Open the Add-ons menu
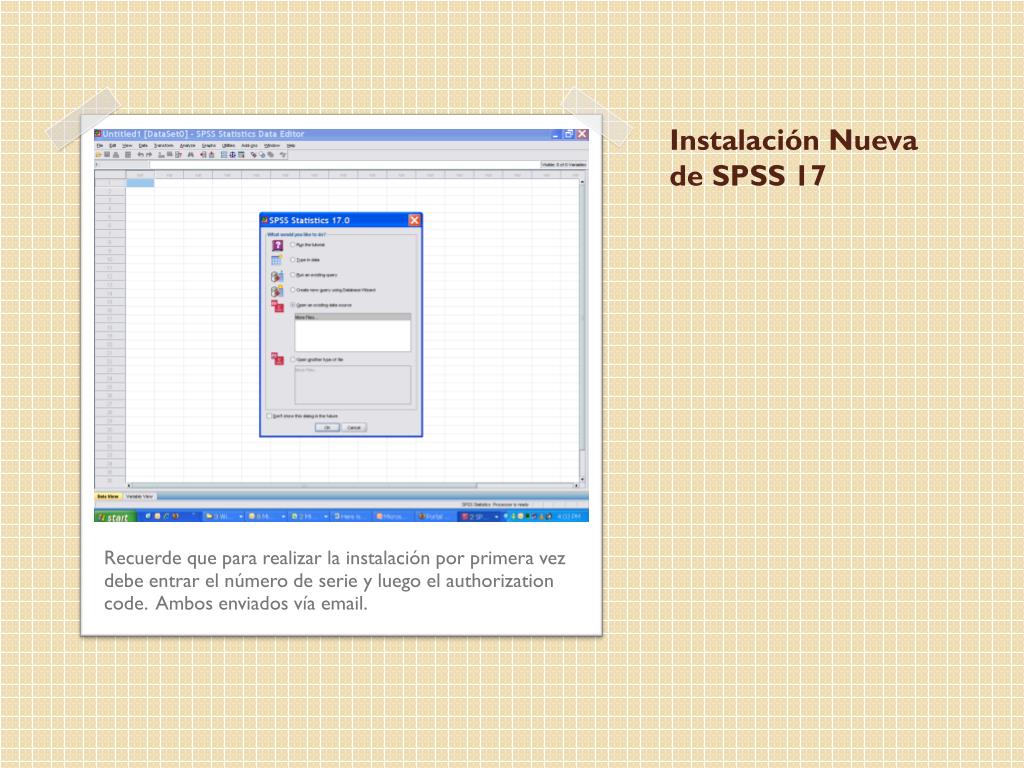 click(x=249, y=146)
